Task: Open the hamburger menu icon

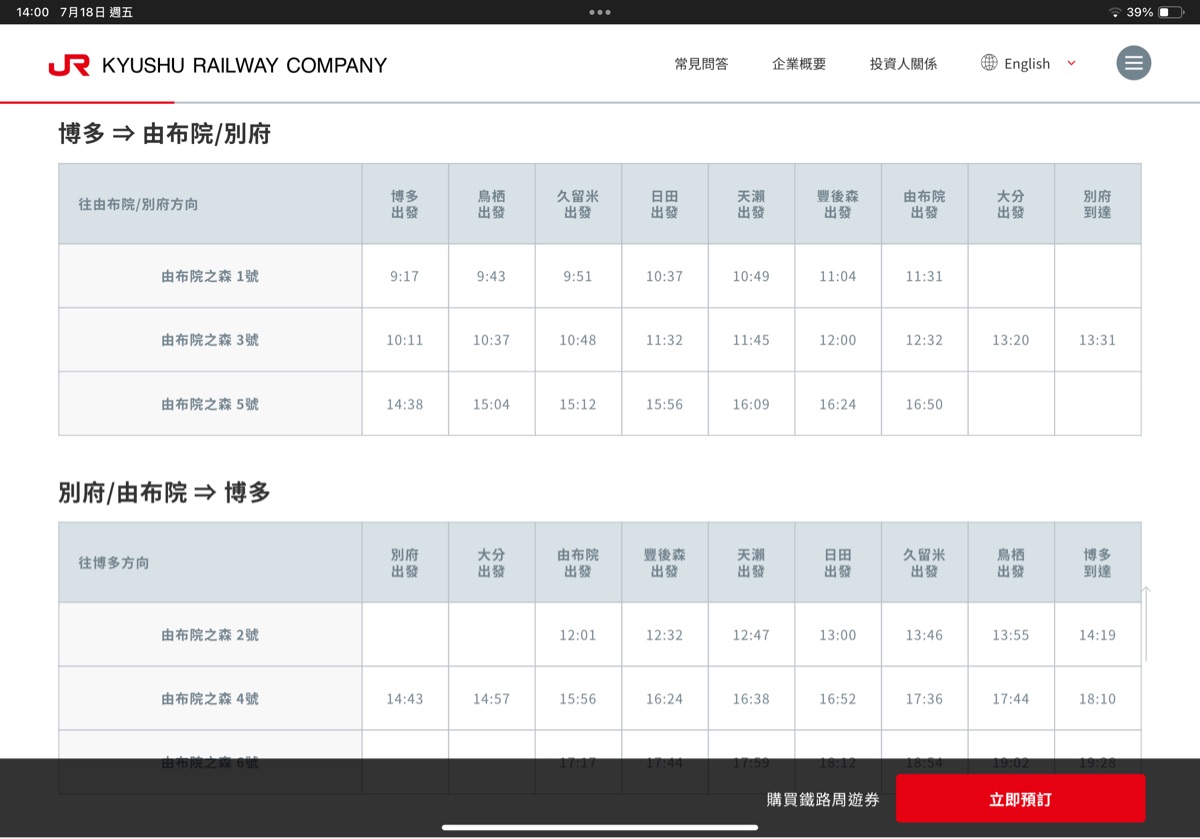Action: (1133, 63)
